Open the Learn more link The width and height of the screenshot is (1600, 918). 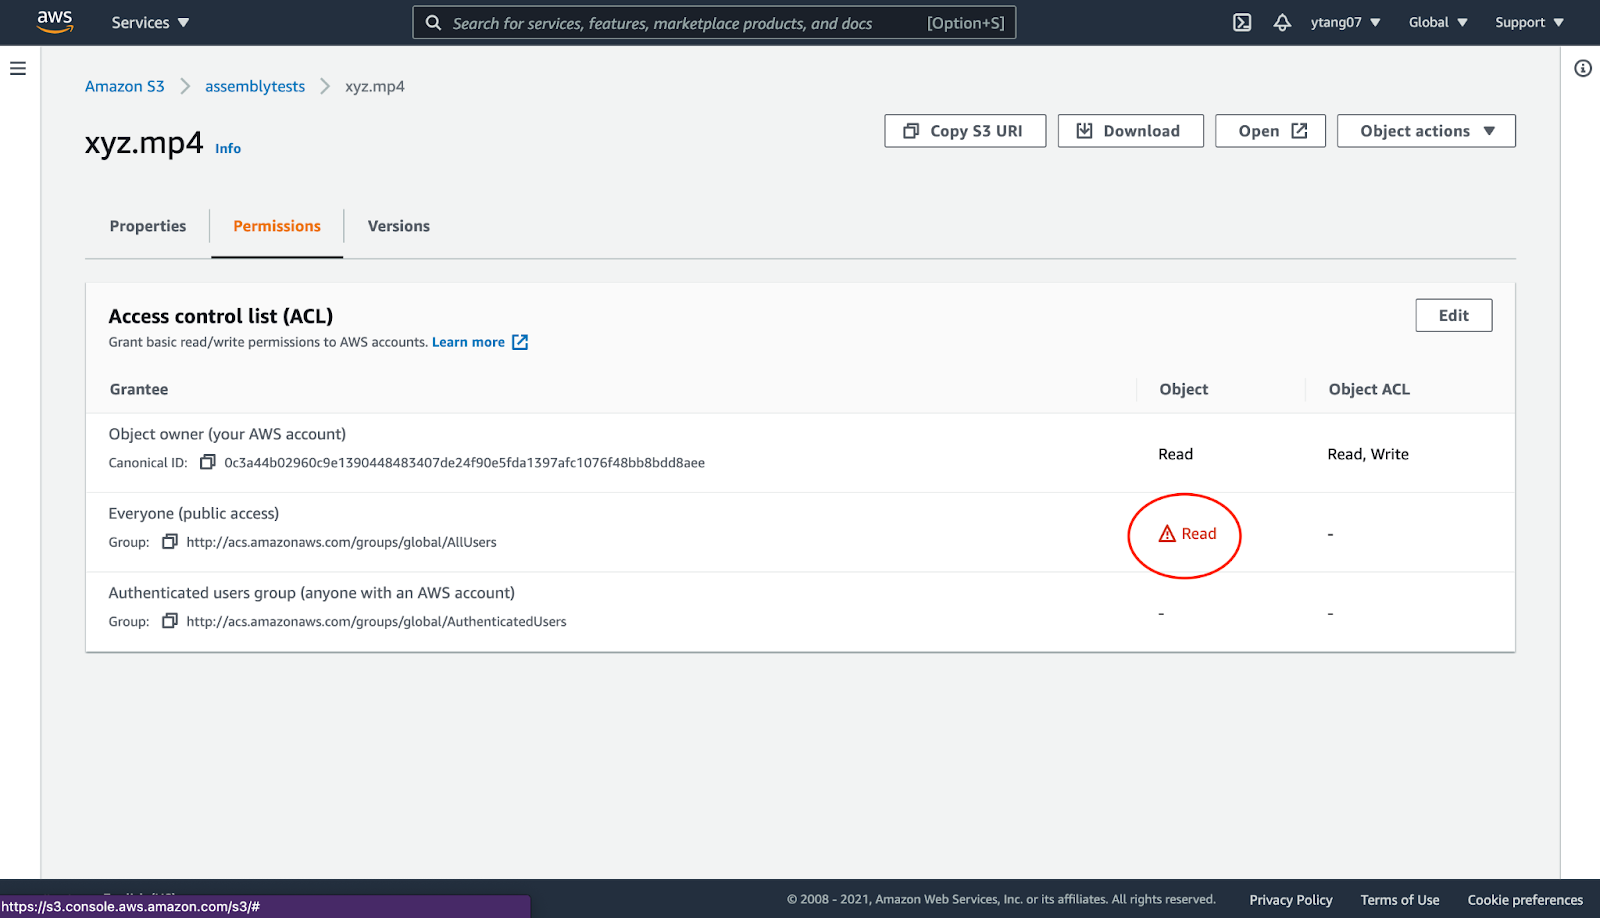pyautogui.click(x=468, y=342)
